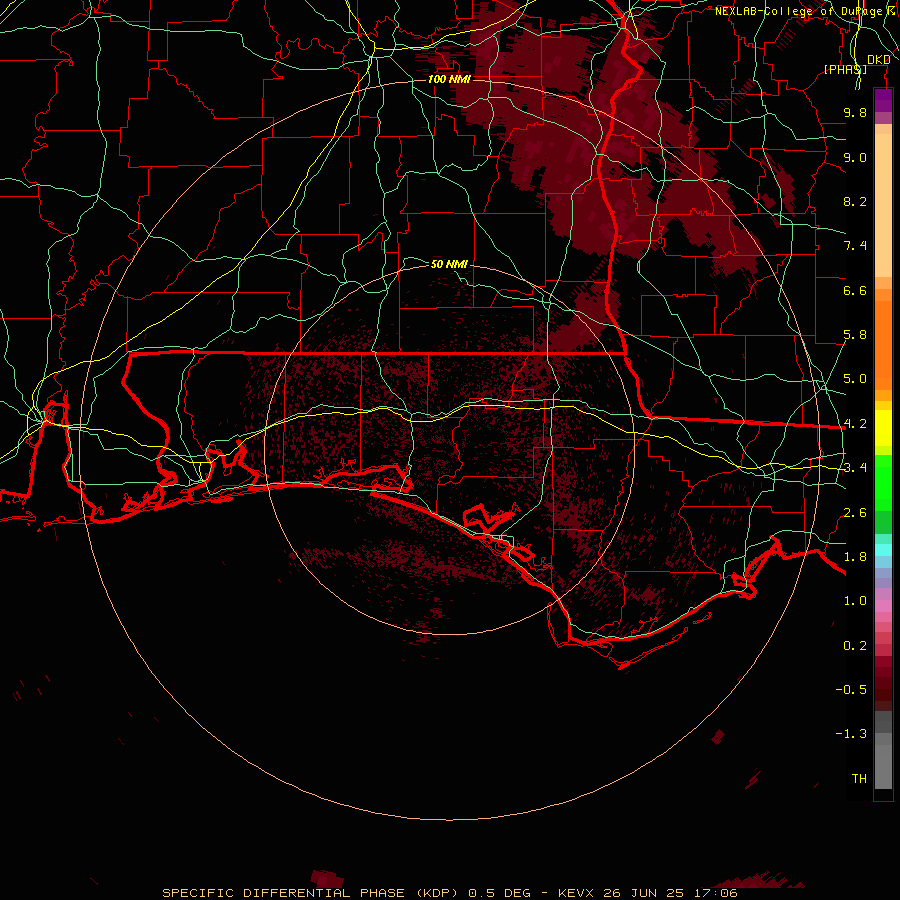Click the 5.8 scale value

tap(855, 335)
